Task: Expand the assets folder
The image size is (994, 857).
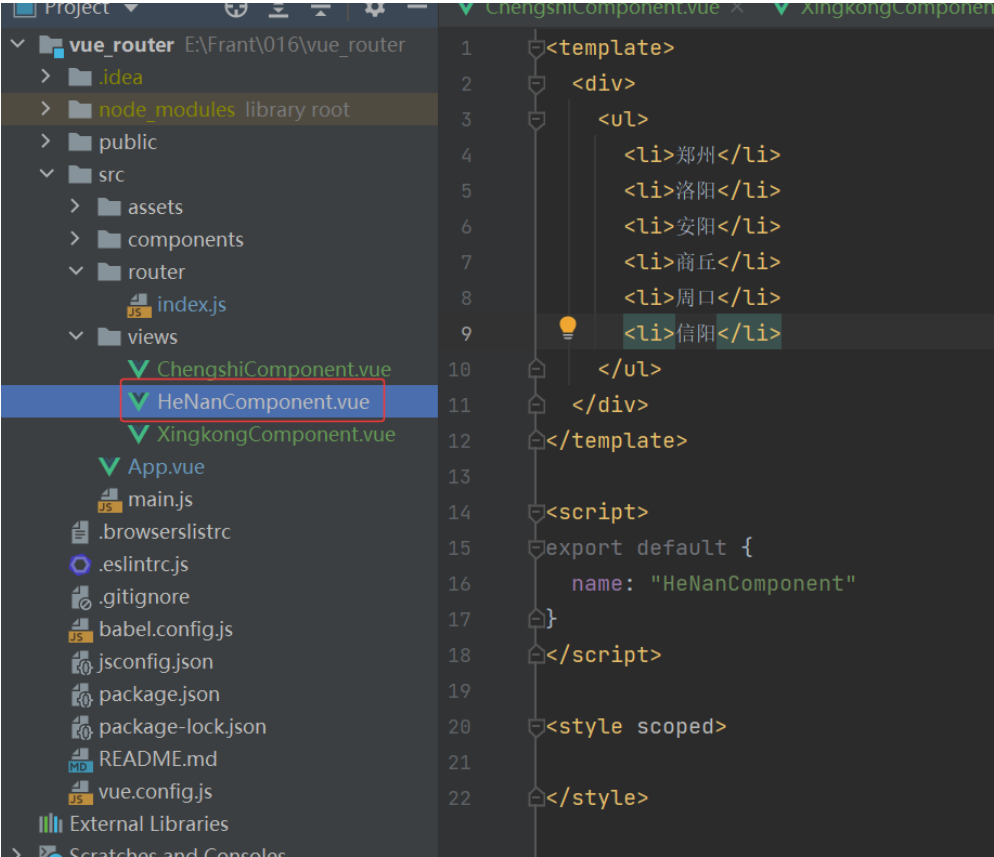Action: pos(75,206)
